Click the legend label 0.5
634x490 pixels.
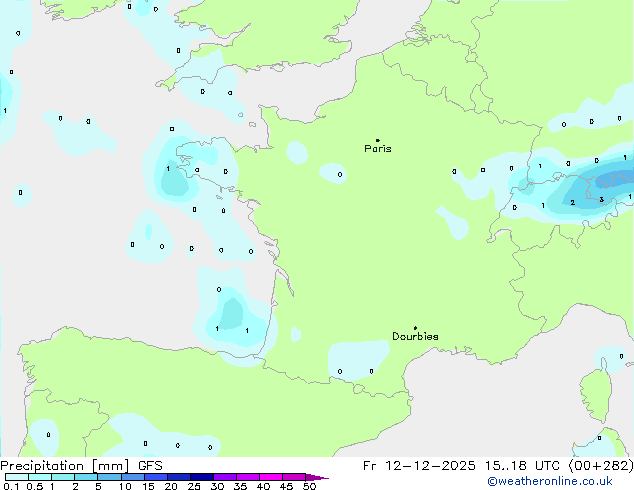click(x=35, y=486)
